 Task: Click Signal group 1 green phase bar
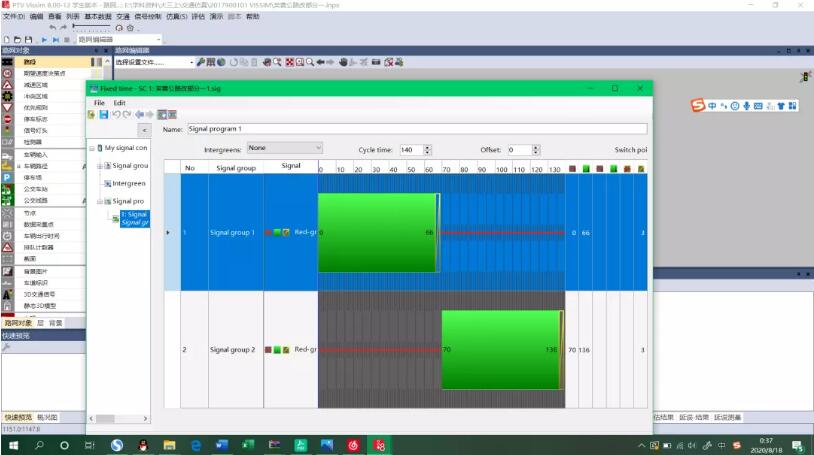click(378, 233)
